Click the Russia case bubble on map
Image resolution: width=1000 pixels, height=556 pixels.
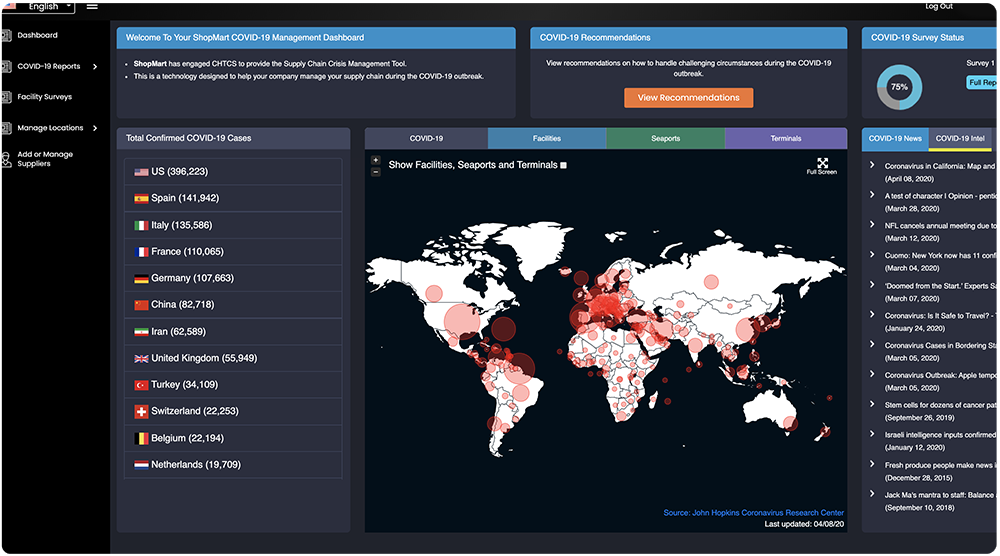(710, 282)
